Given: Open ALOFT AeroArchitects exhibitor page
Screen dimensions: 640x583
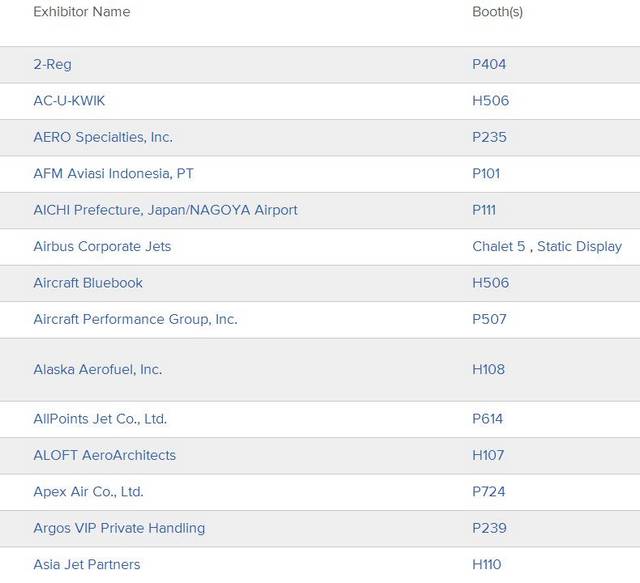Looking at the screenshot, I should pyautogui.click(x=104, y=455).
